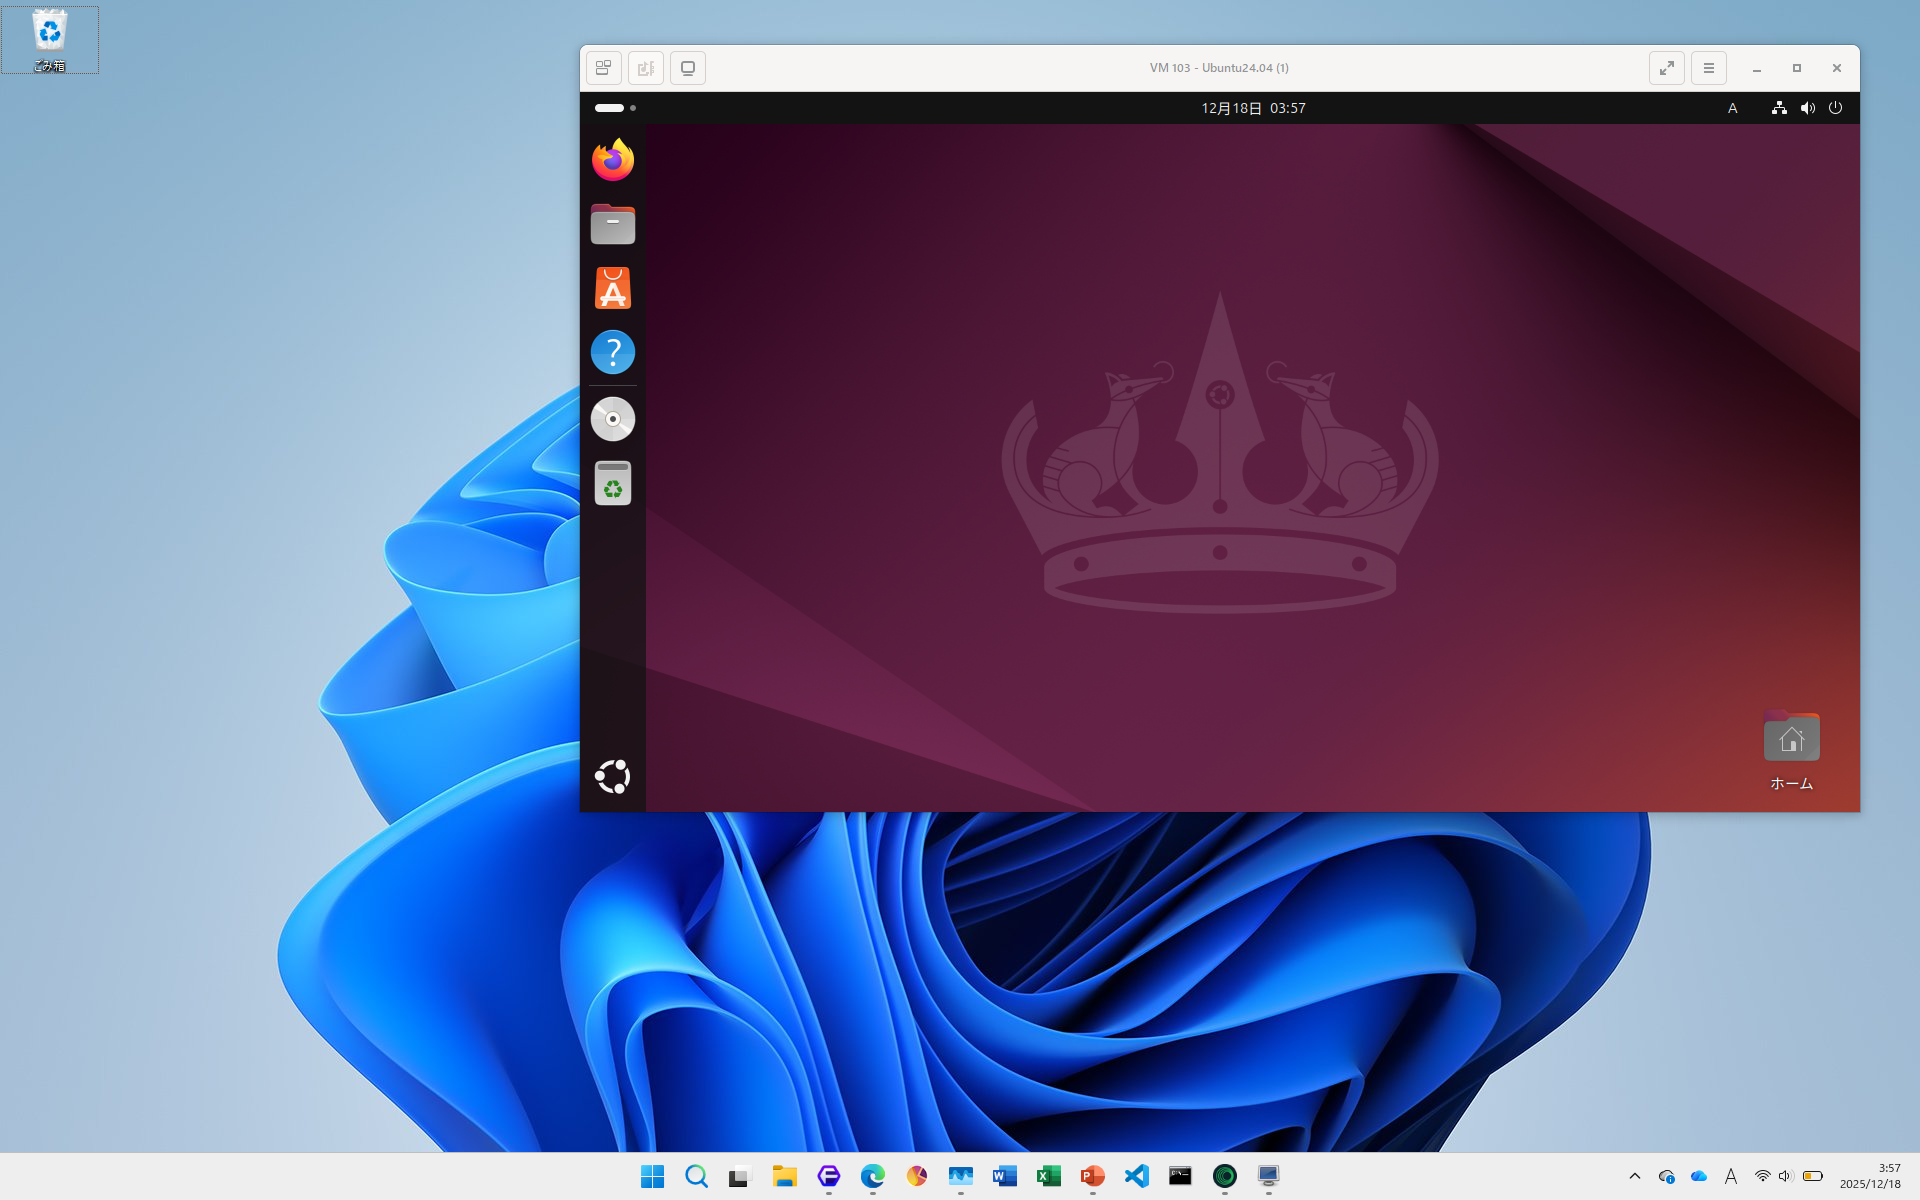Open the power menu in the Ubuntu top bar
The height and width of the screenshot is (1200, 1920).
click(x=1835, y=107)
